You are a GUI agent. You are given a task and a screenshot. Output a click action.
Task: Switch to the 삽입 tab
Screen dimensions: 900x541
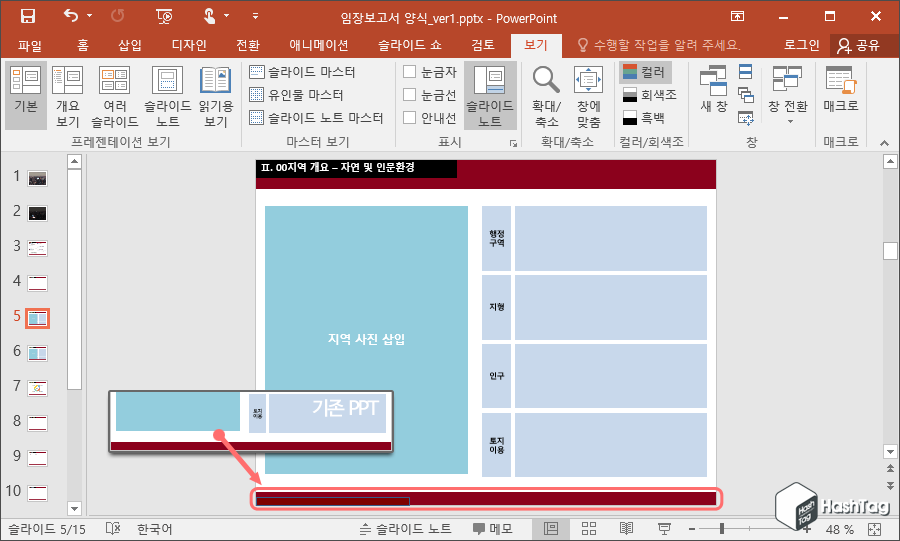[x=130, y=45]
